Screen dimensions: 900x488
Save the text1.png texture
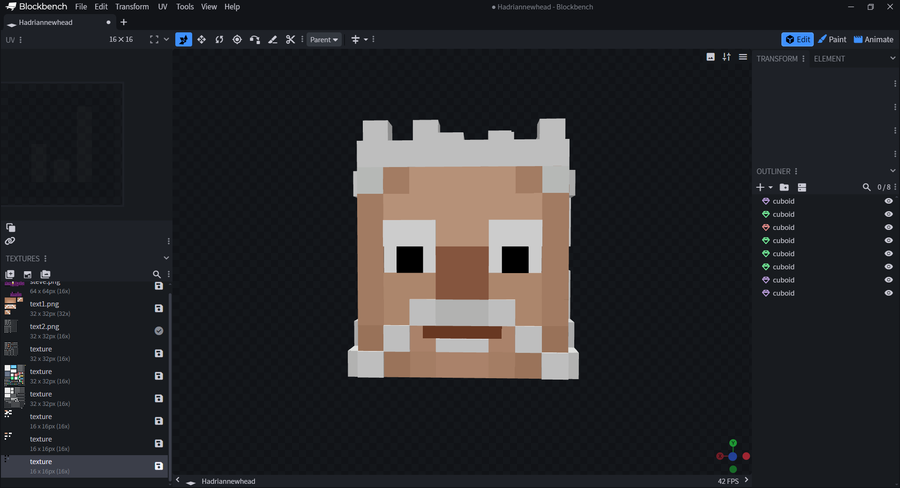[159, 308]
